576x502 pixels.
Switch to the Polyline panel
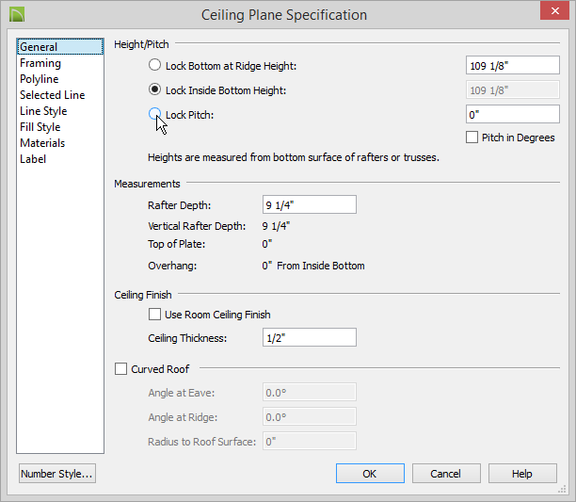point(39,79)
